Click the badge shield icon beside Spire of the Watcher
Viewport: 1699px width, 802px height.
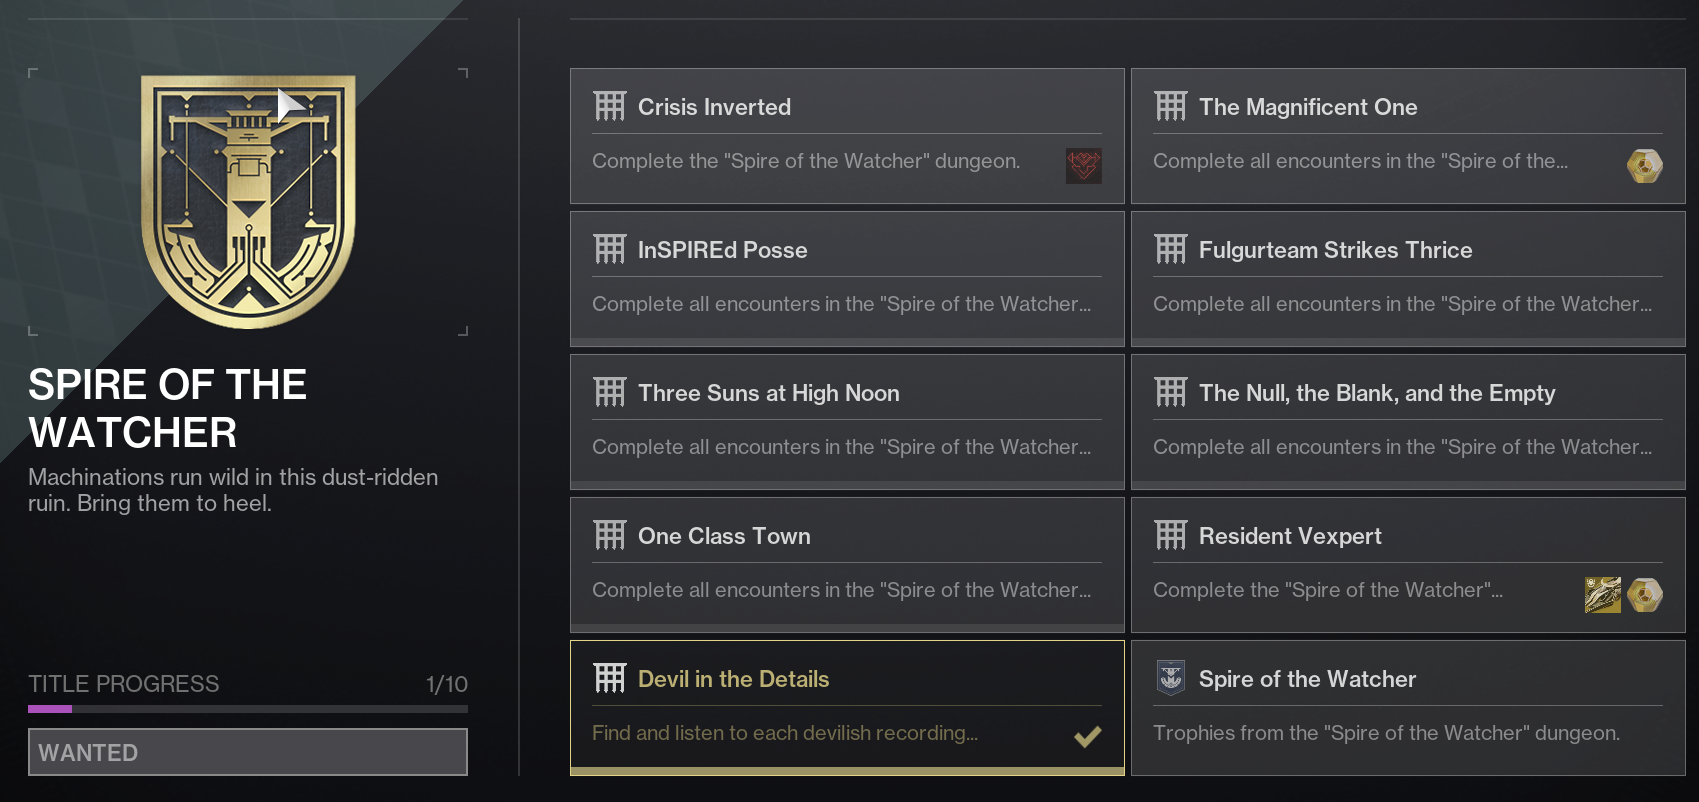click(x=1170, y=678)
